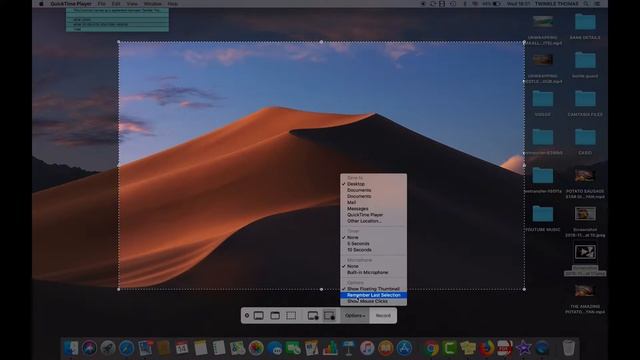Image resolution: width=640 pixels, height=360 pixels.
Task: Select Capture Selected Portion tool
Action: coord(291,316)
